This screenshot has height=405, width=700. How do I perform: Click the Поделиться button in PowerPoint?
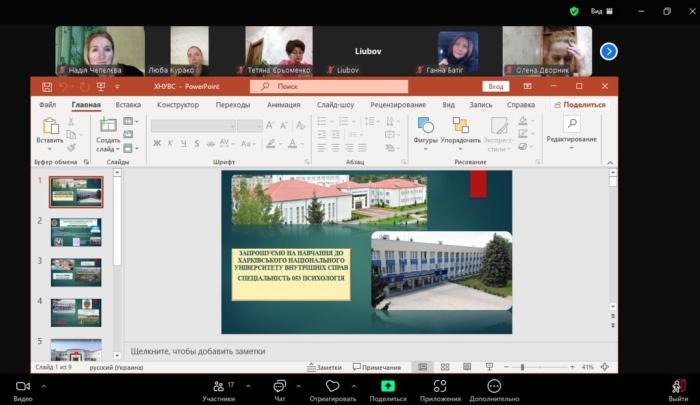click(x=580, y=104)
